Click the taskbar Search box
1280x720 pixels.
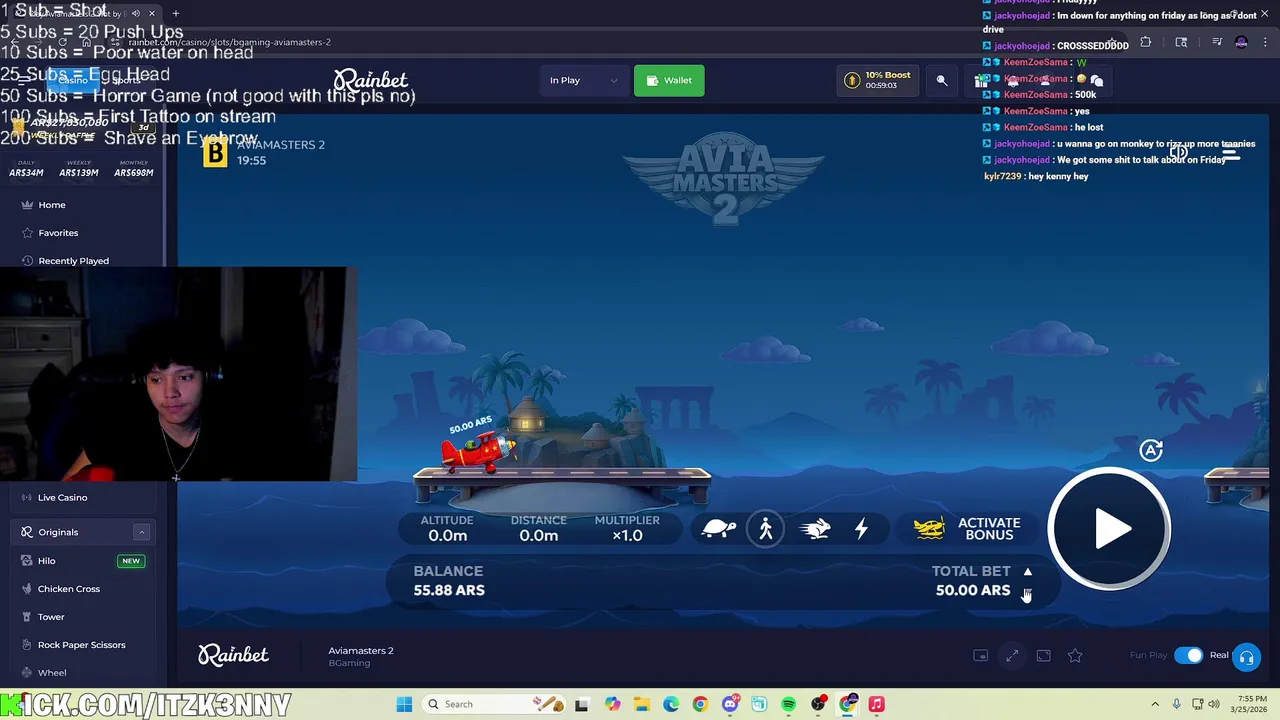[x=493, y=704]
